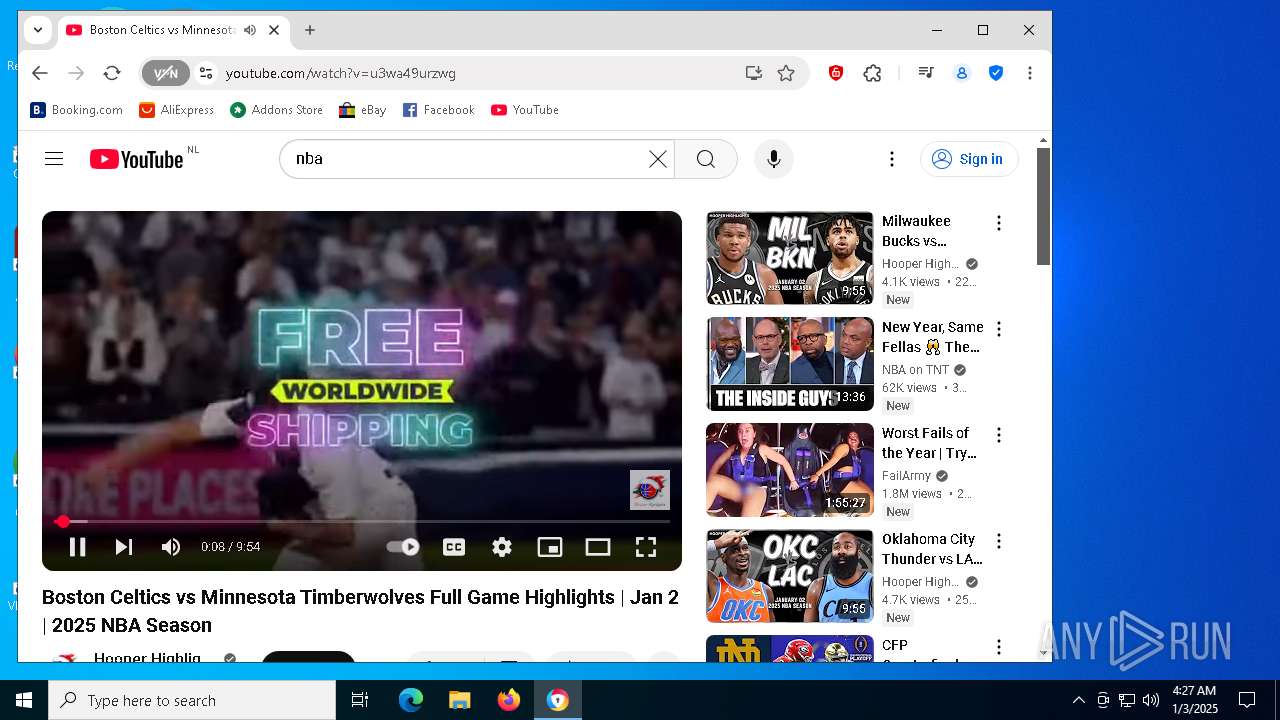The image size is (1280, 720).
Task: Open tab search dropdown arrow
Action: click(38, 30)
